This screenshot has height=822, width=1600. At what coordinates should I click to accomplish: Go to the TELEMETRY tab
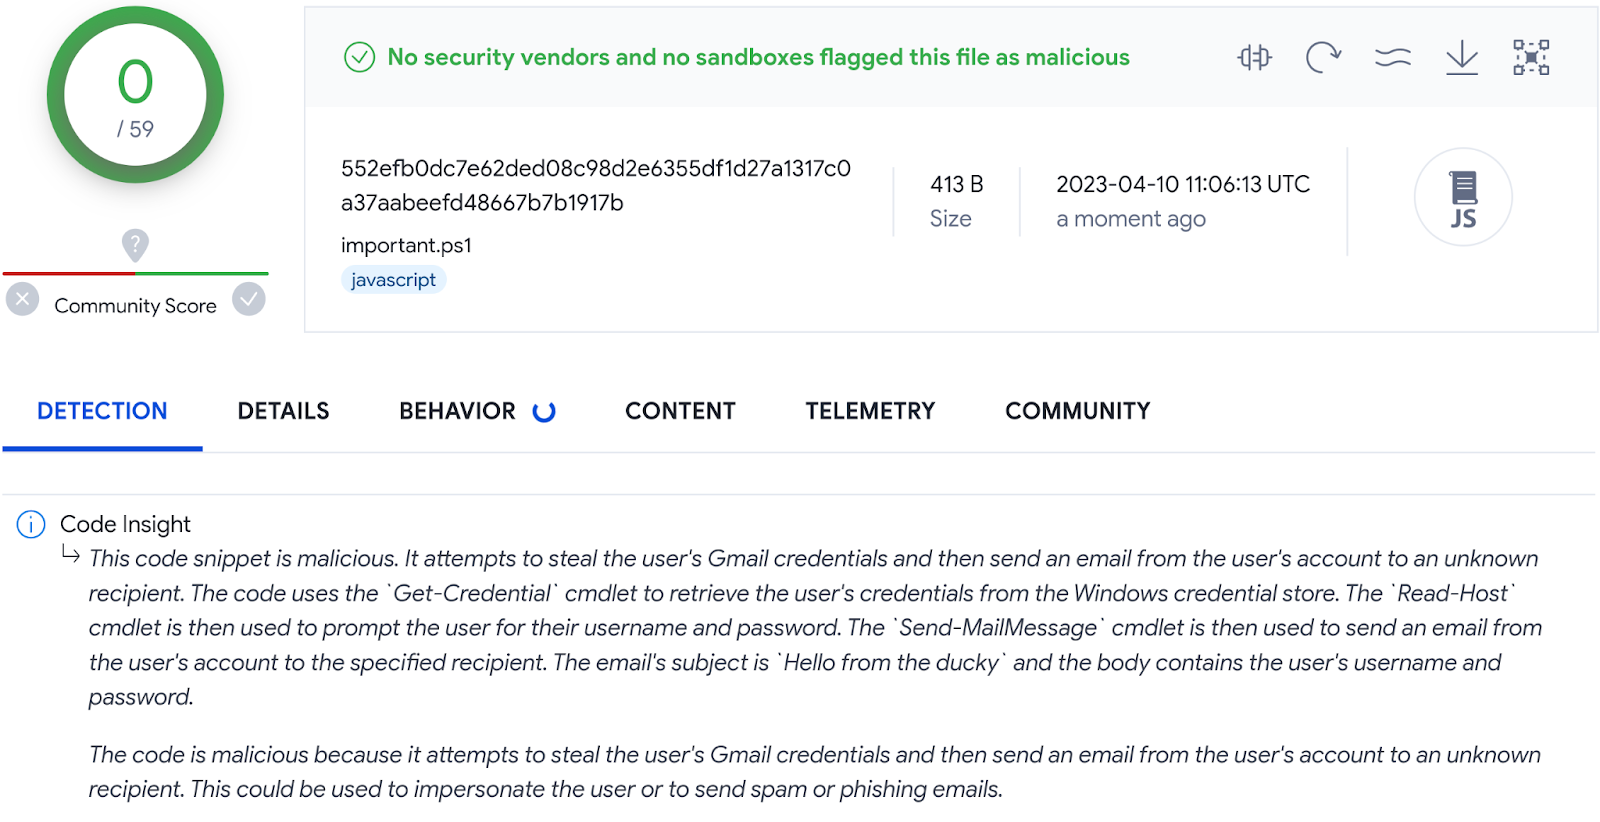click(870, 411)
